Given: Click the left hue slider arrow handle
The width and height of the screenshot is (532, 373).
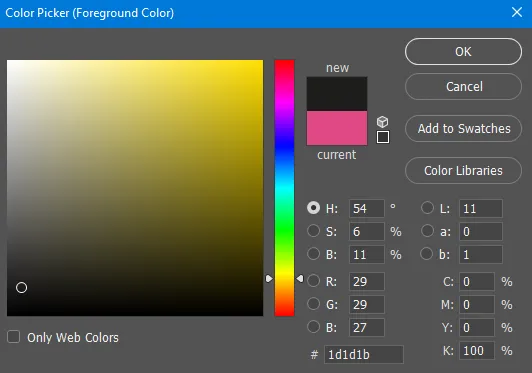Looking at the screenshot, I should point(269,279).
